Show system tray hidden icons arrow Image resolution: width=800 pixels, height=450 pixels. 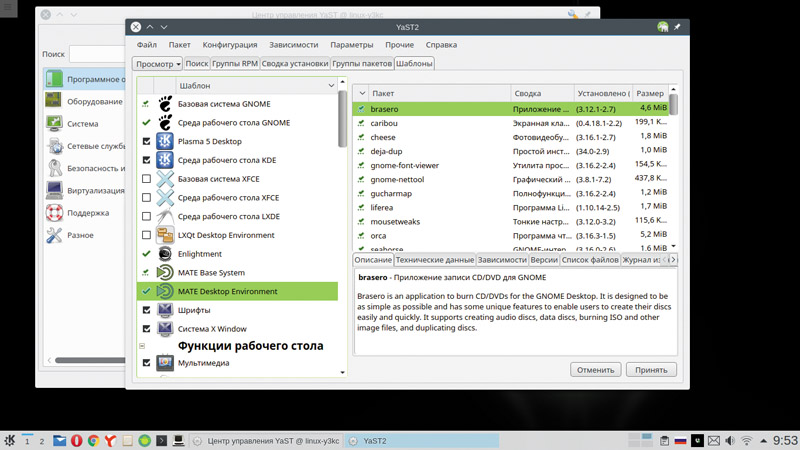click(763, 440)
